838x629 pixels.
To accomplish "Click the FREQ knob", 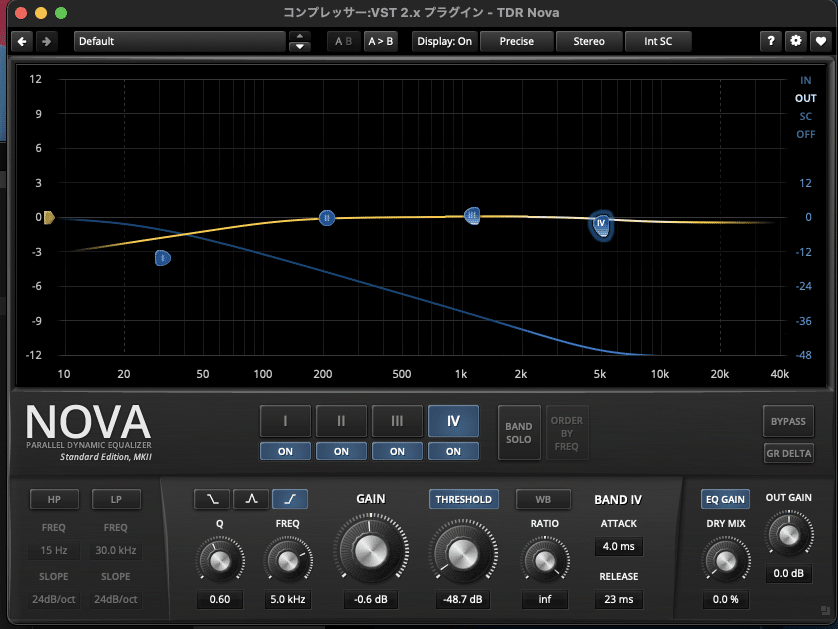I will click(288, 561).
